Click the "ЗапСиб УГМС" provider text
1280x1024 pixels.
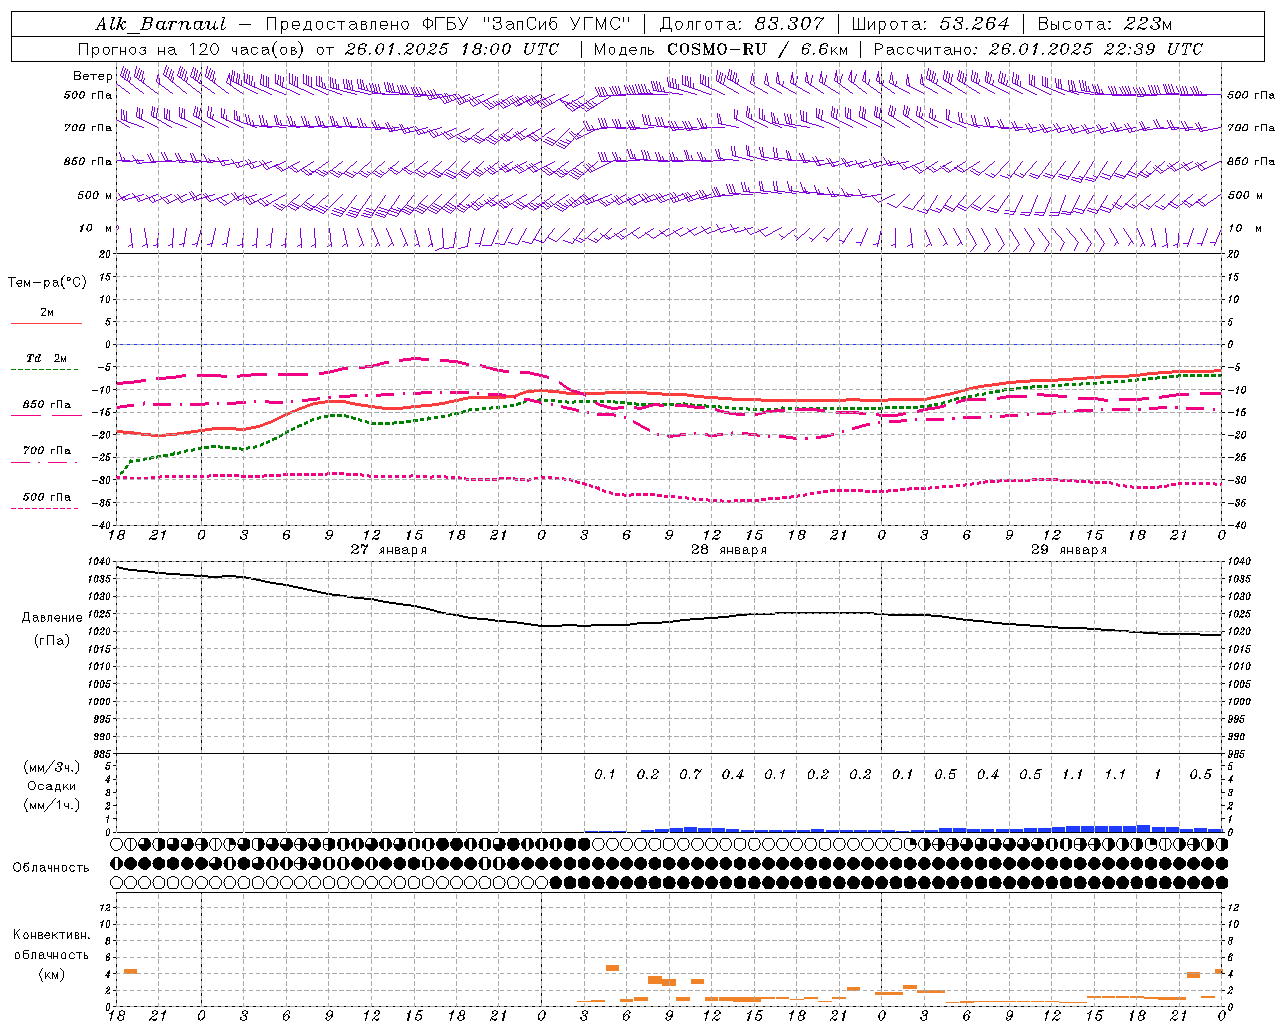pos(557,24)
